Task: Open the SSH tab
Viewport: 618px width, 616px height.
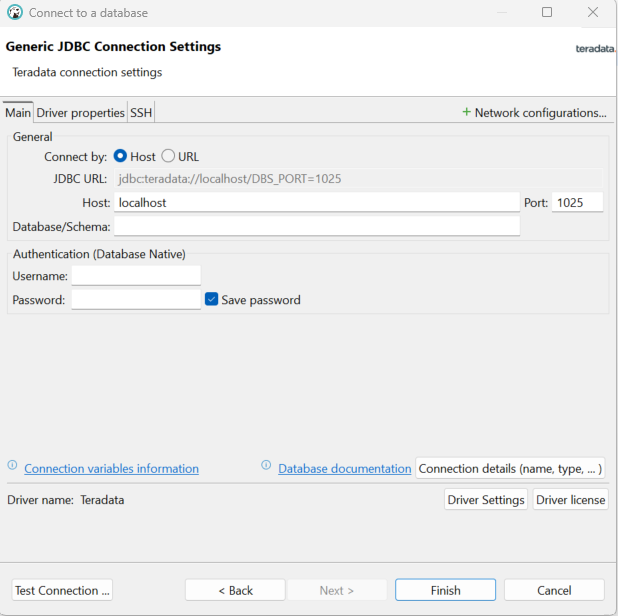Action: pos(141,113)
